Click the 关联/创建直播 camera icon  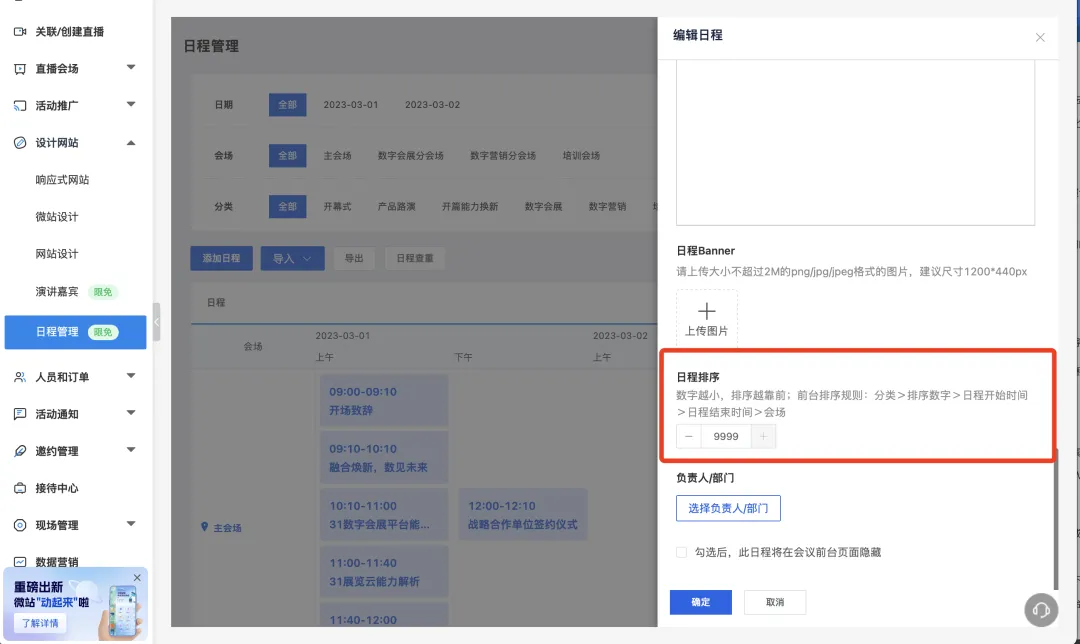tap(19, 32)
